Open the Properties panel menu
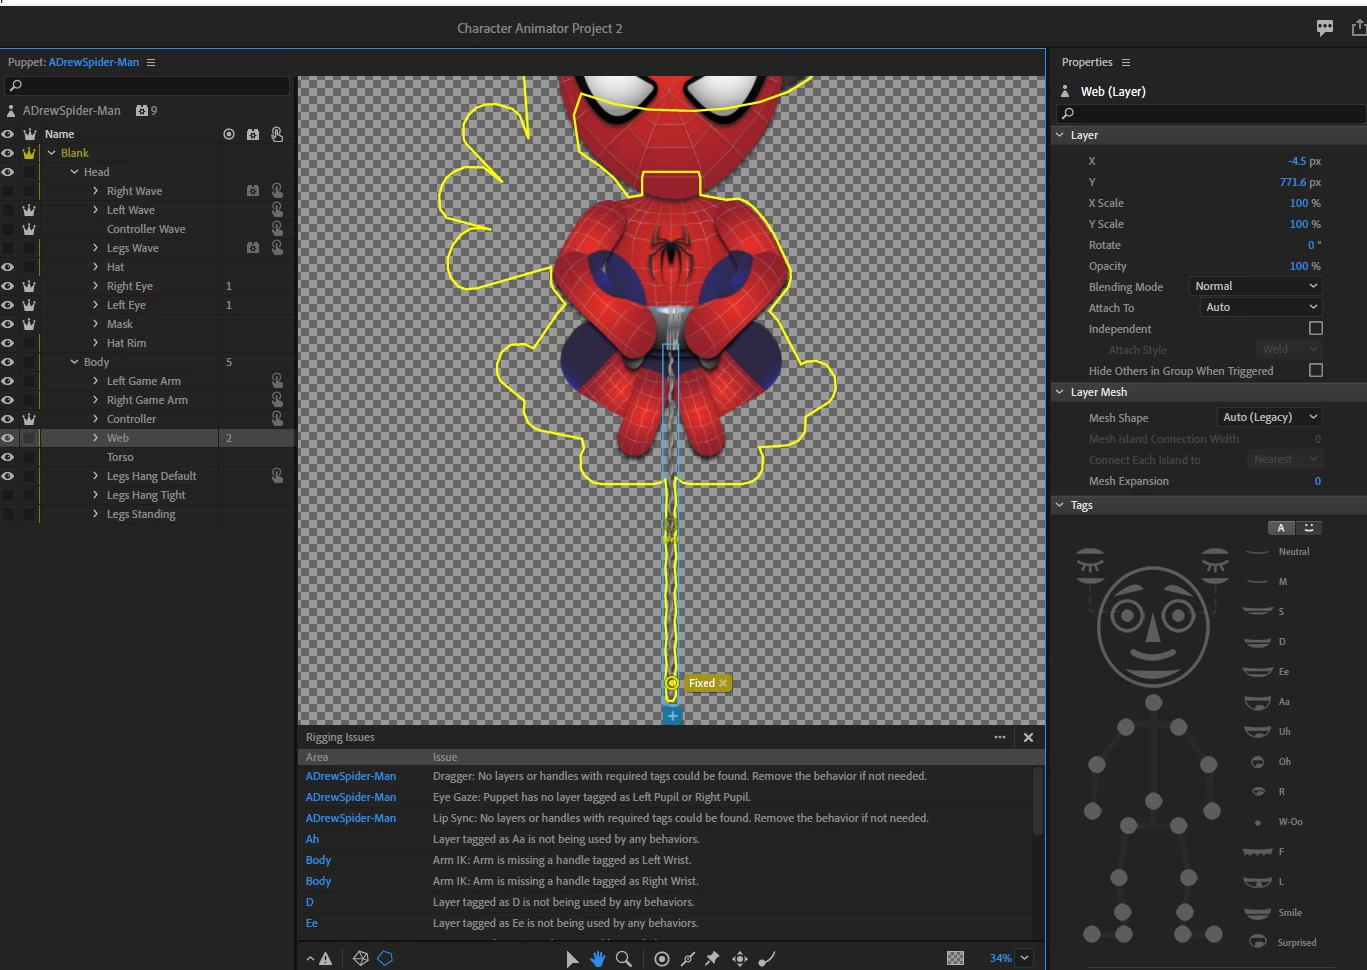 tap(1126, 62)
